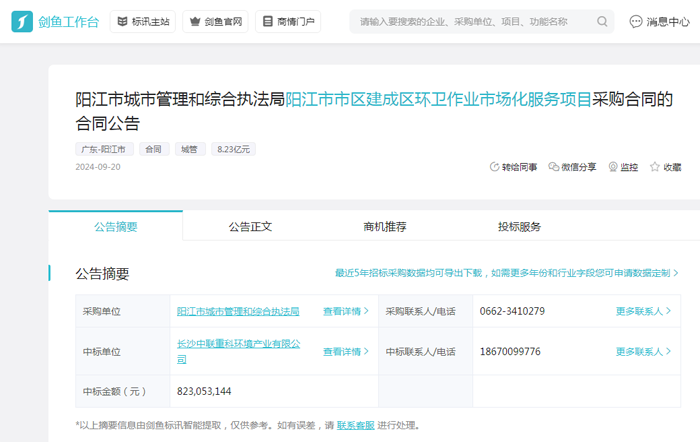Viewport: 700px width, 442px height.
Task: Switch to the 公告正文 tab
Action: click(x=250, y=227)
